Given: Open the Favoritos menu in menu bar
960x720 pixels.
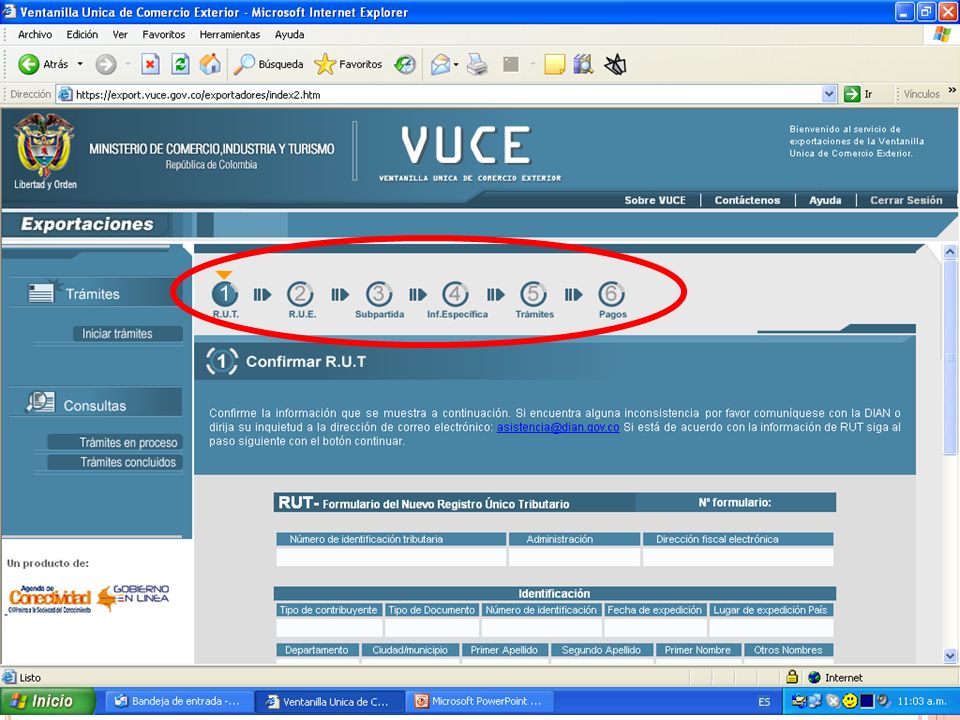Looking at the screenshot, I should [163, 35].
